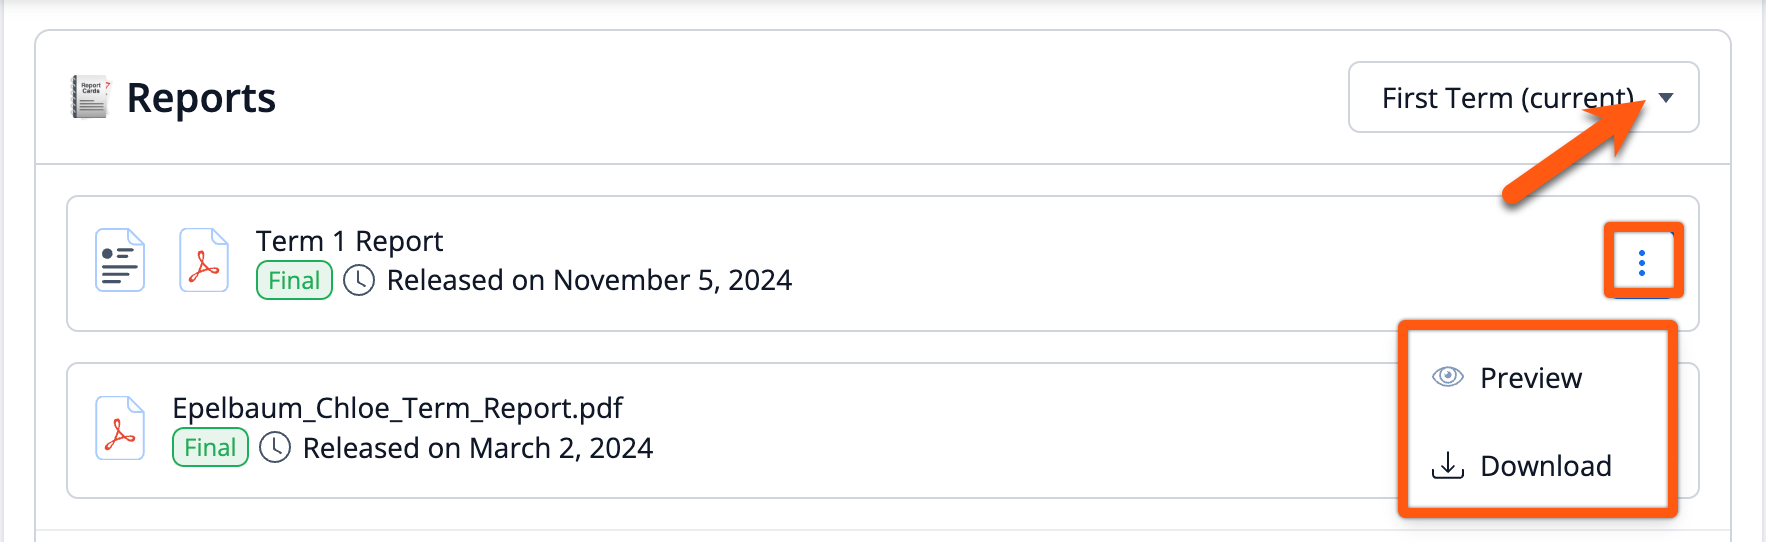The image size is (1766, 542).
Task: Click the download arrow icon in the menu
Action: [x=1447, y=465]
